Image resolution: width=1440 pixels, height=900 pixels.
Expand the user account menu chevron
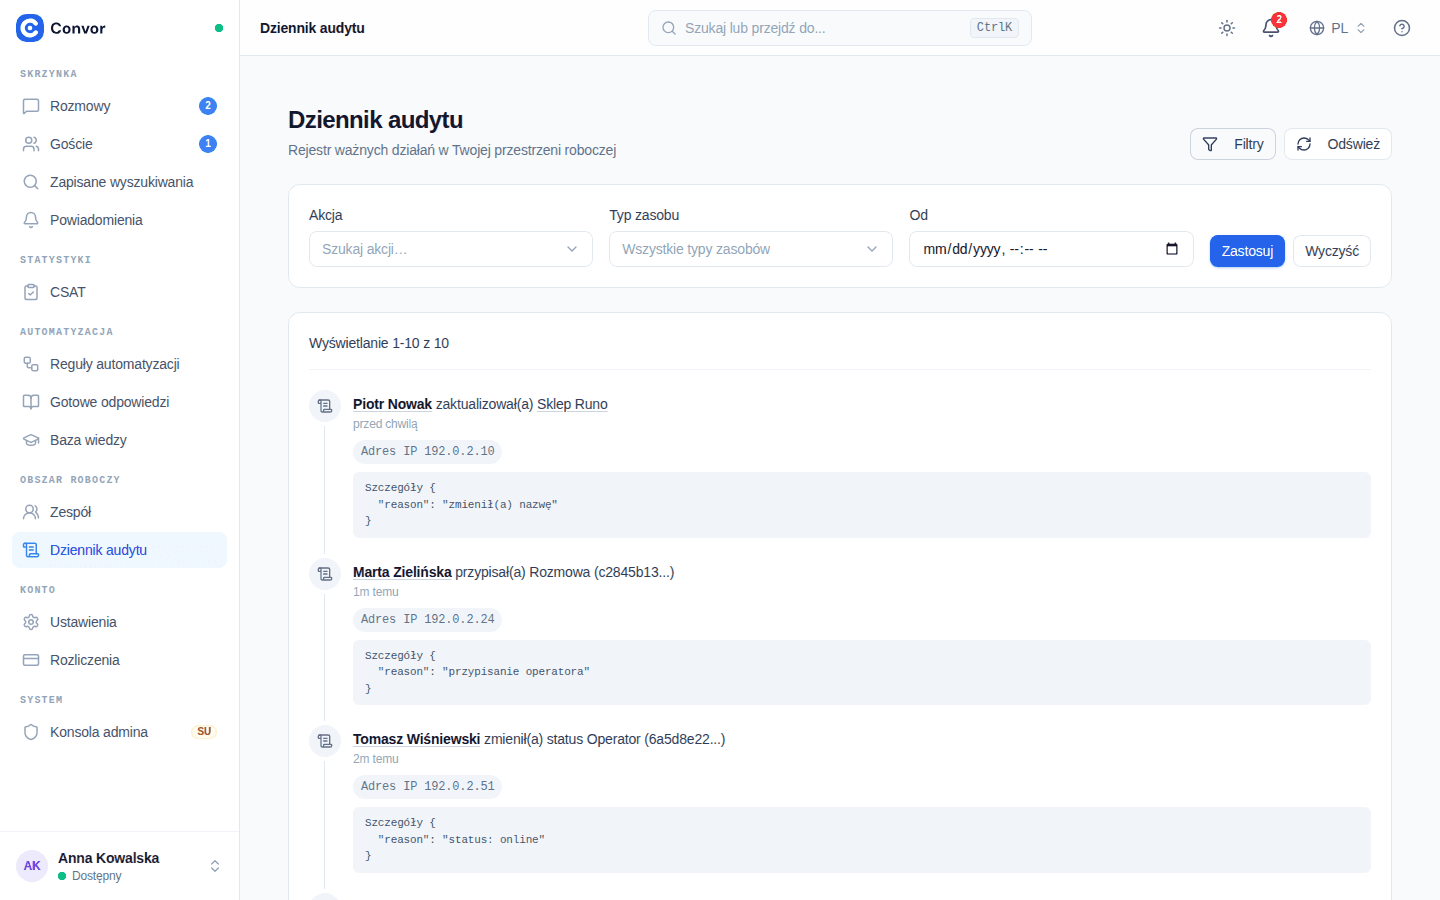point(215,866)
